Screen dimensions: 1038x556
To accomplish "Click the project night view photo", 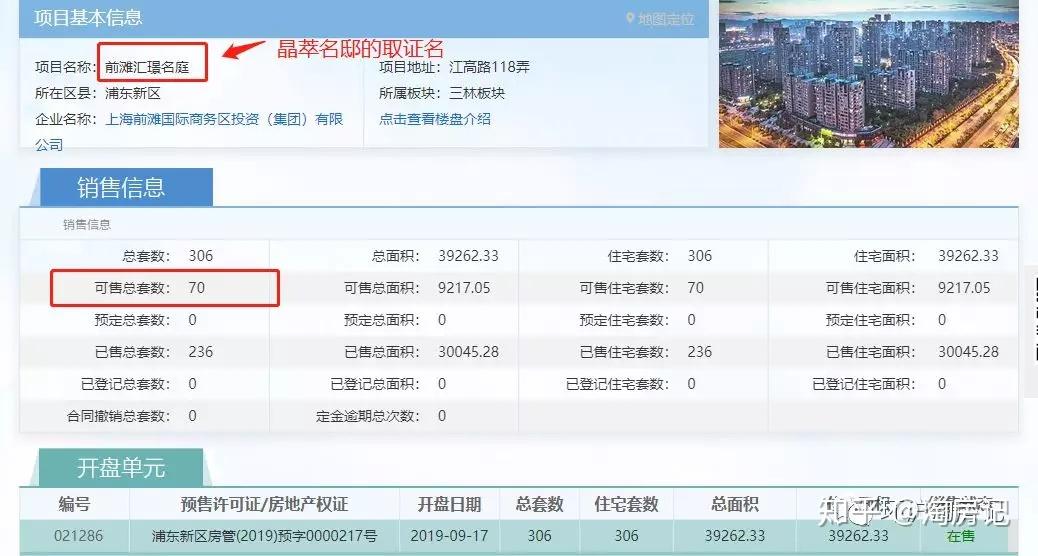I will pyautogui.click(x=869, y=74).
